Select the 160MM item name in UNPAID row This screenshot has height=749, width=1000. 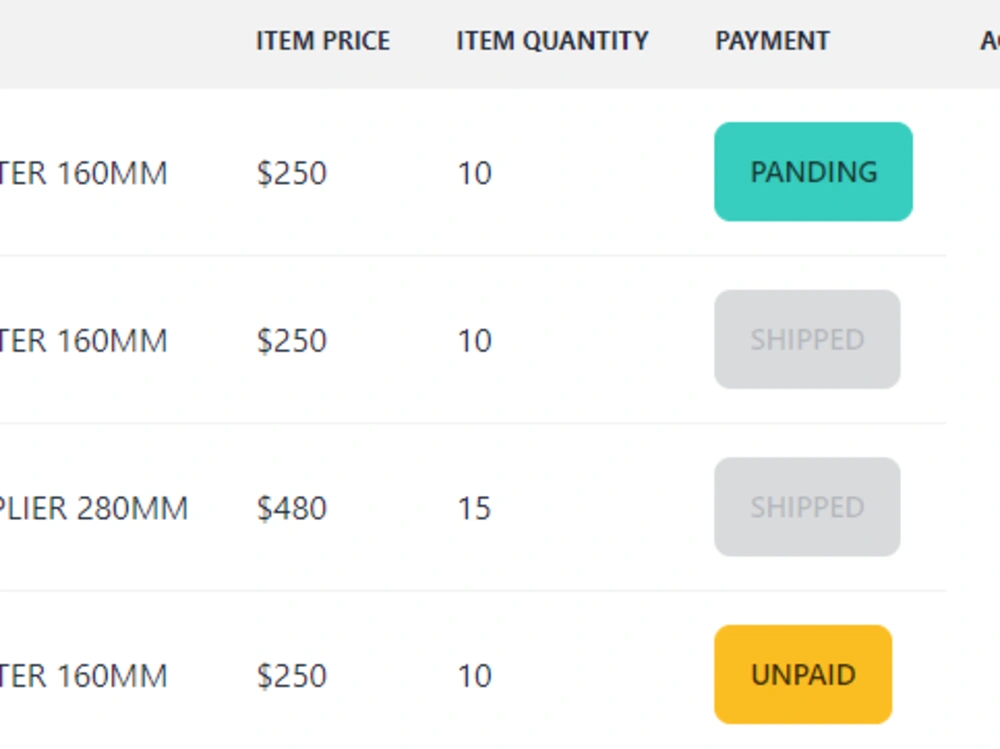pyautogui.click(x=84, y=676)
